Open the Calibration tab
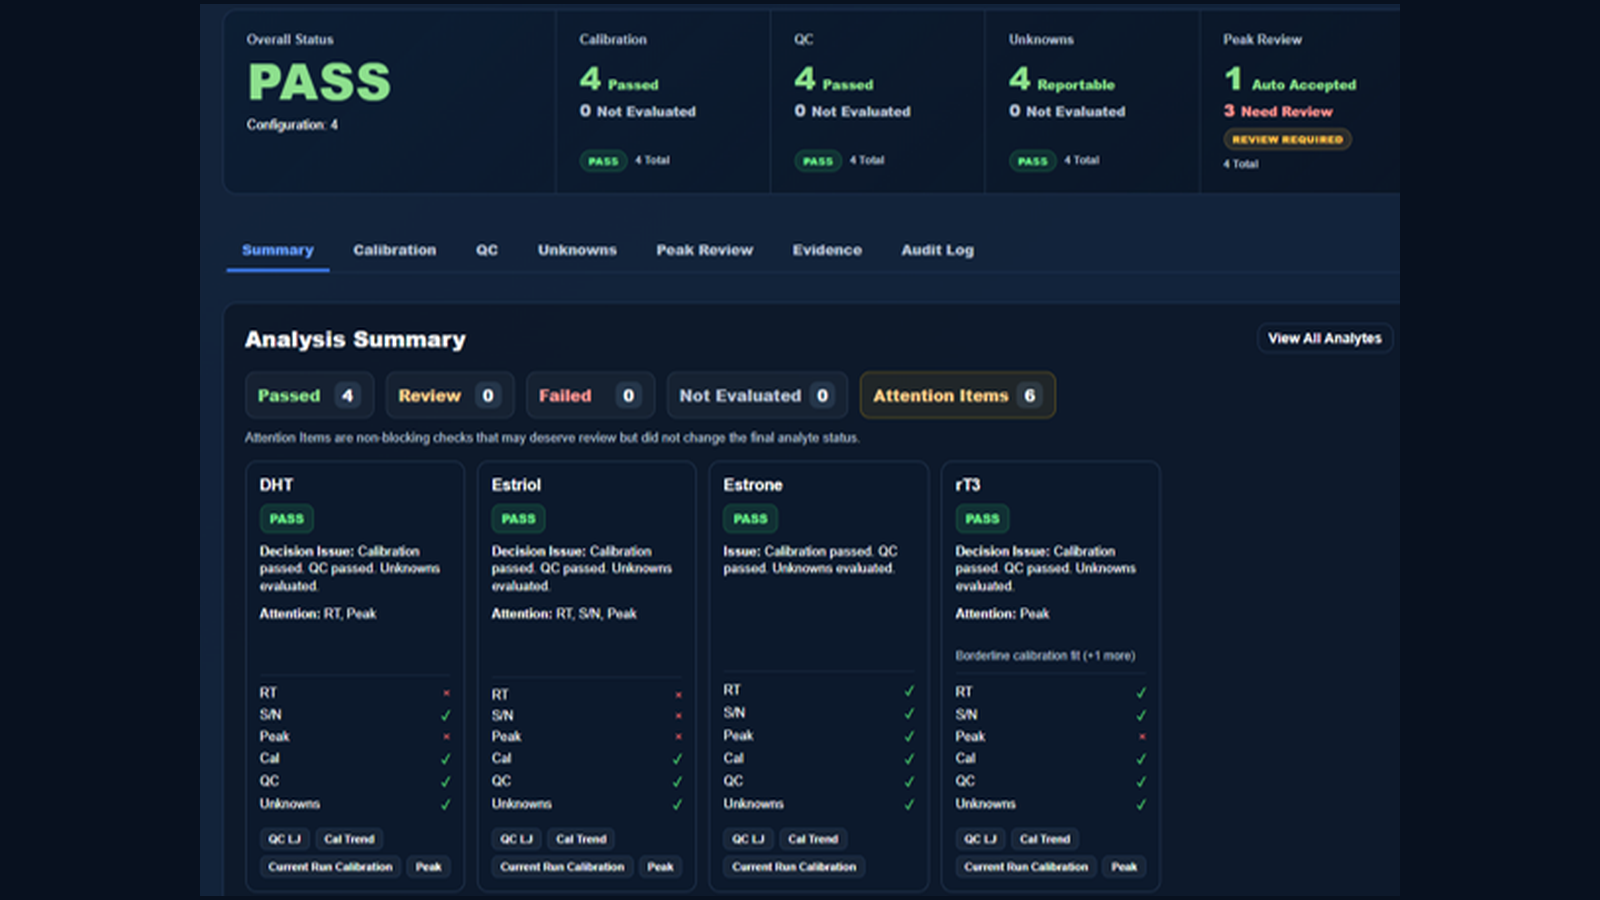 point(394,250)
